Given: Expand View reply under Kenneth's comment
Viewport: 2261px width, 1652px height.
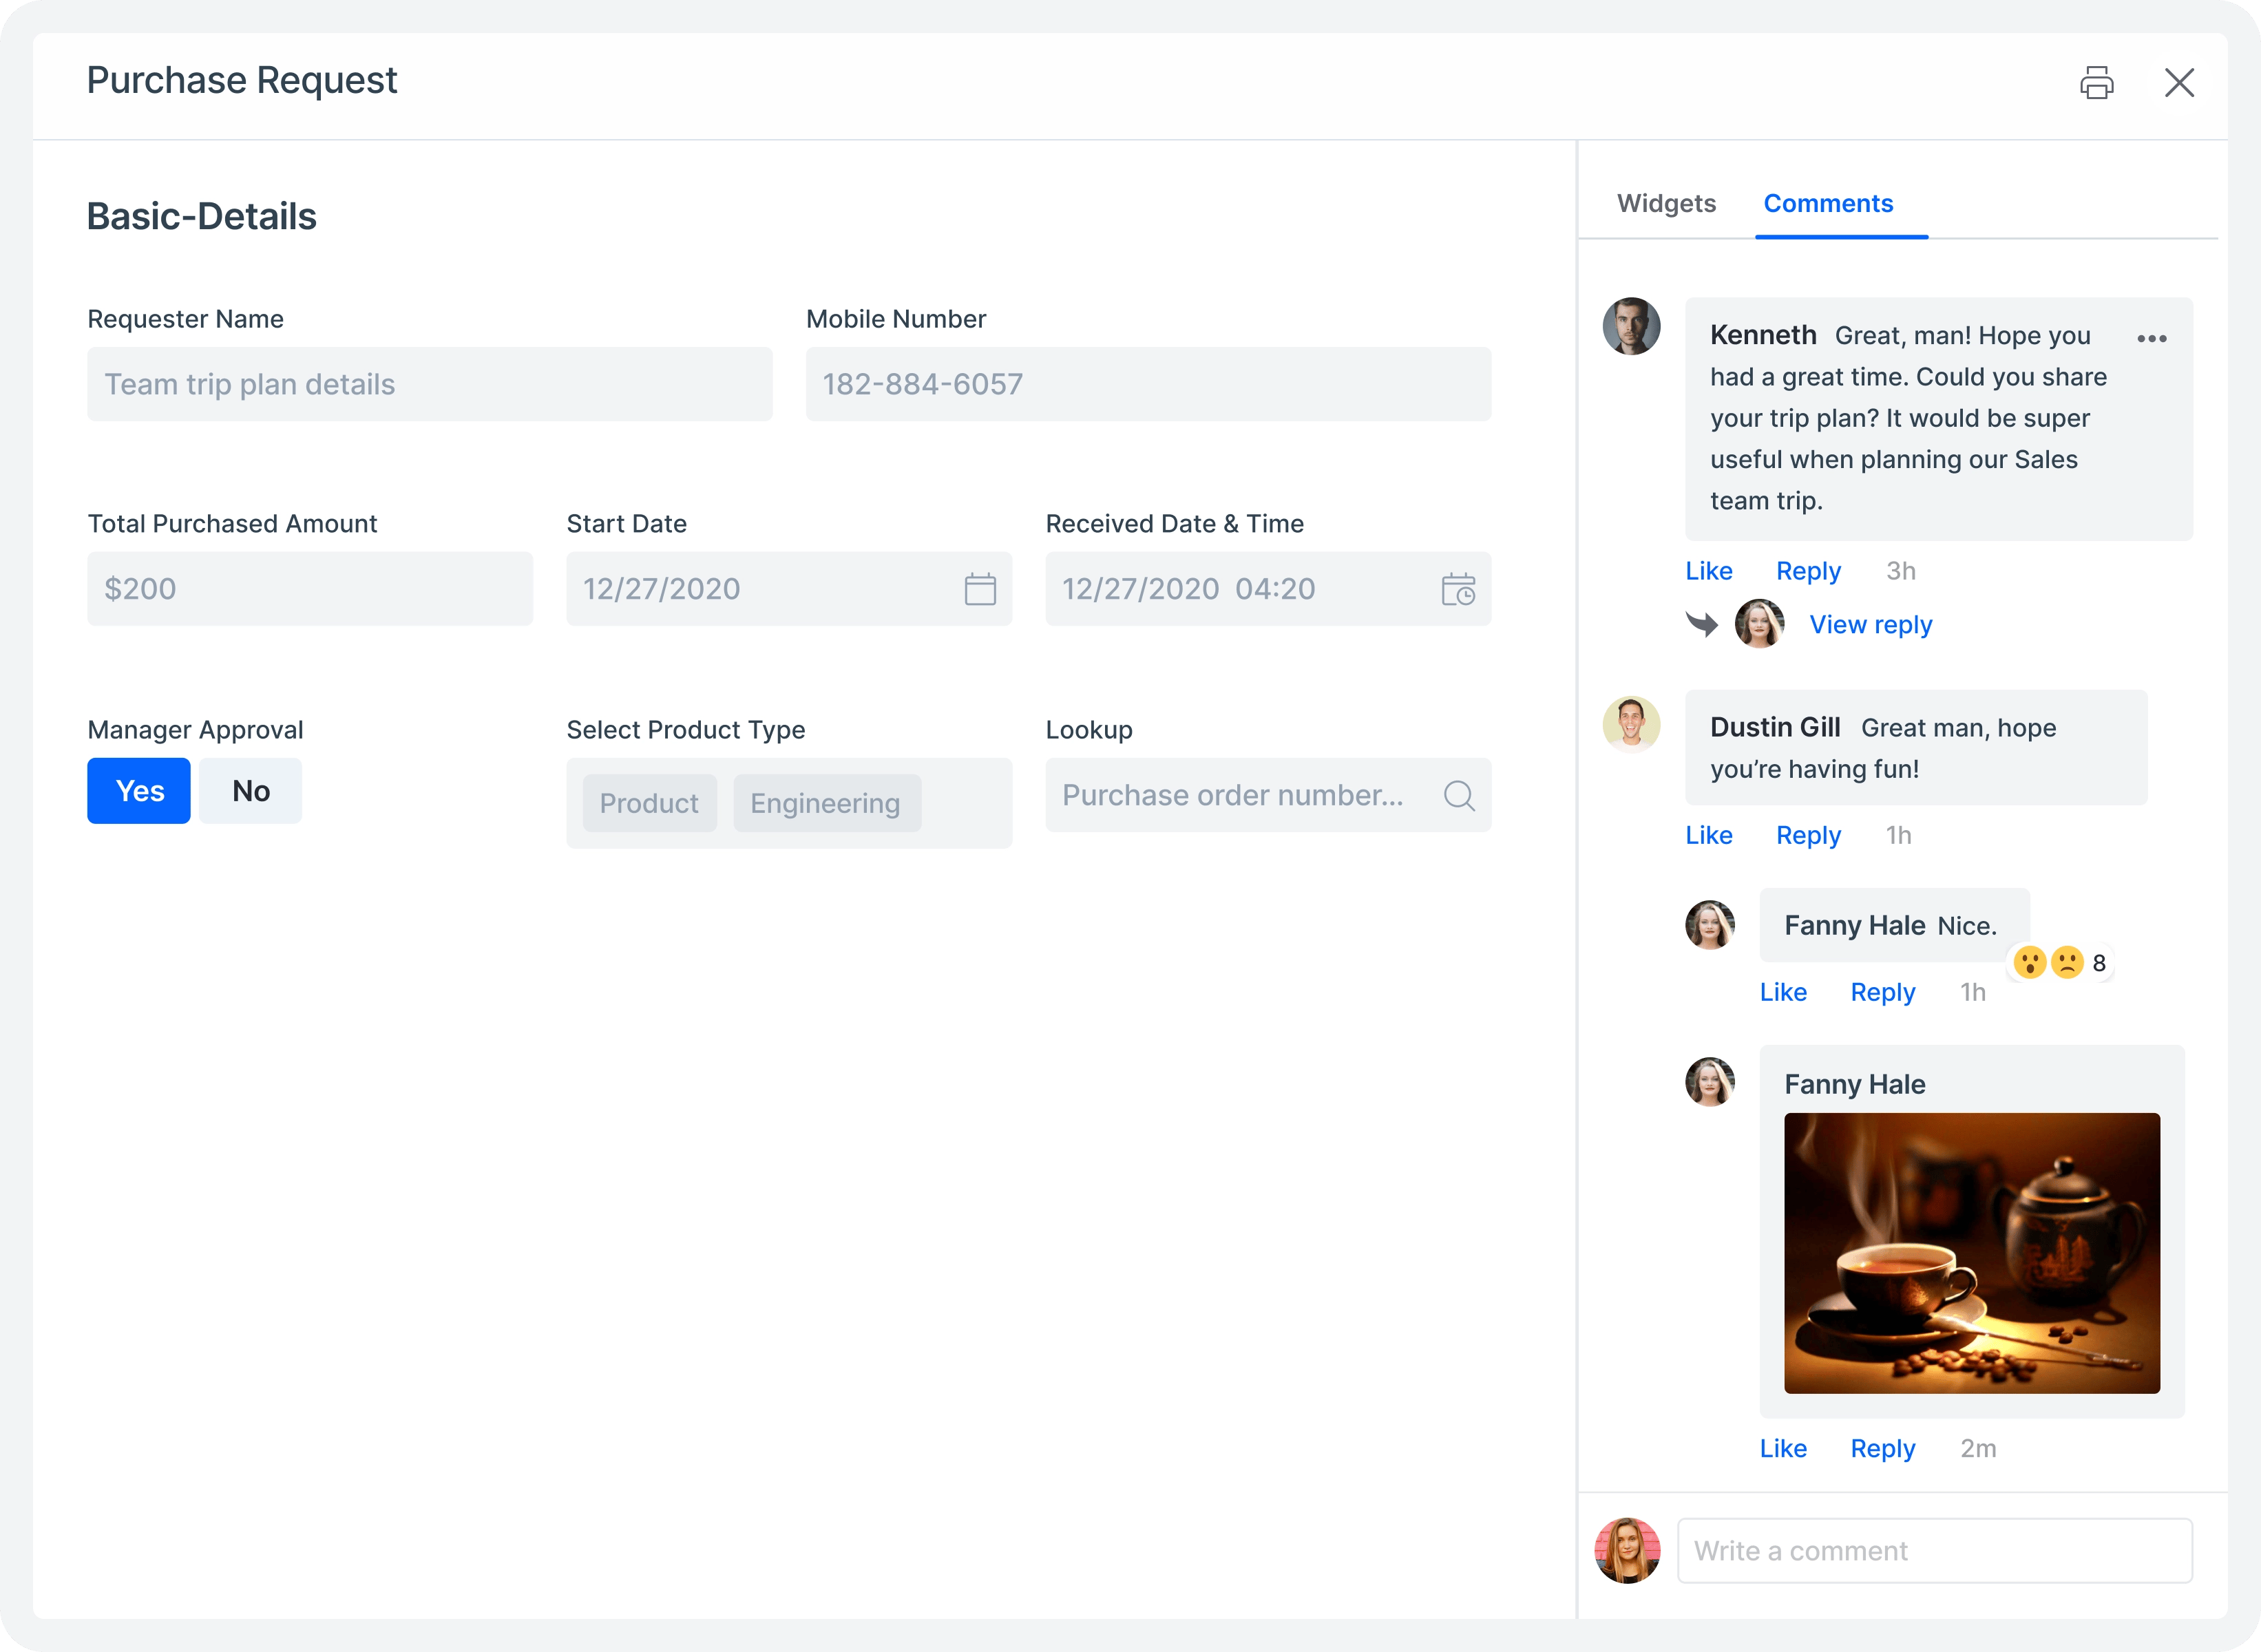Looking at the screenshot, I should (1870, 625).
